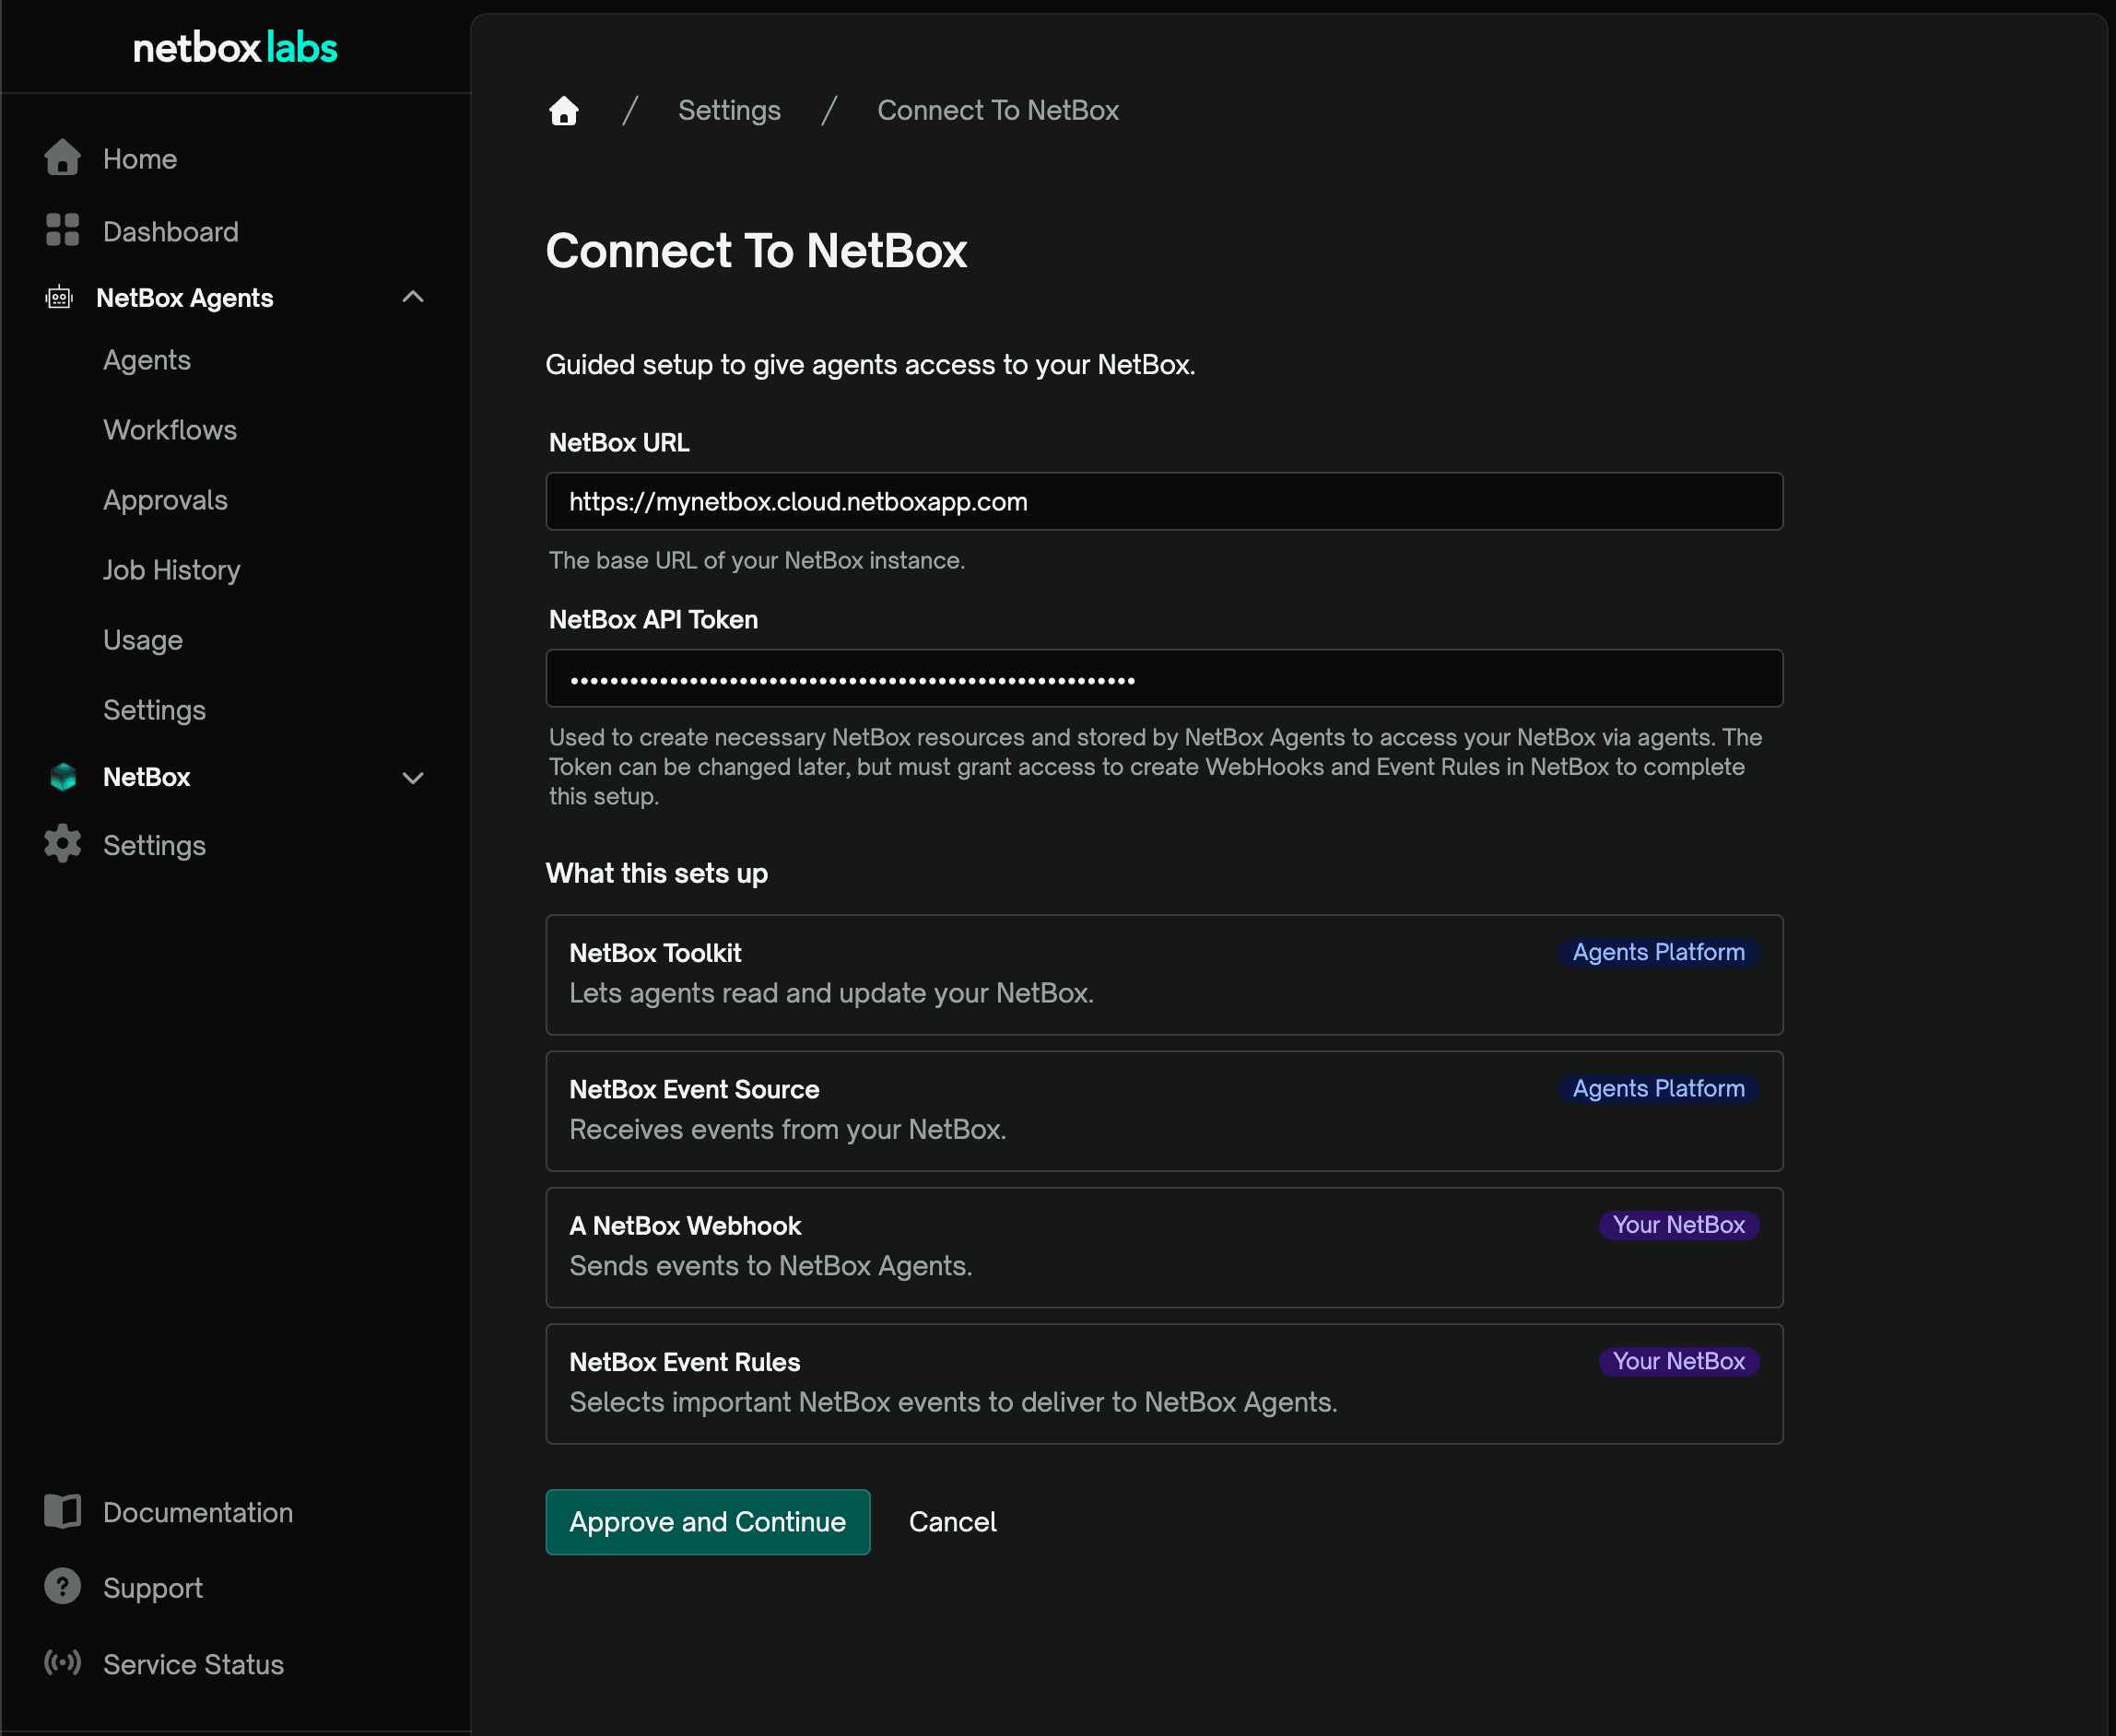This screenshot has height=1736, width=2116.
Task: Click 'Lets agents read and update your NetBox.'
Action: (832, 993)
